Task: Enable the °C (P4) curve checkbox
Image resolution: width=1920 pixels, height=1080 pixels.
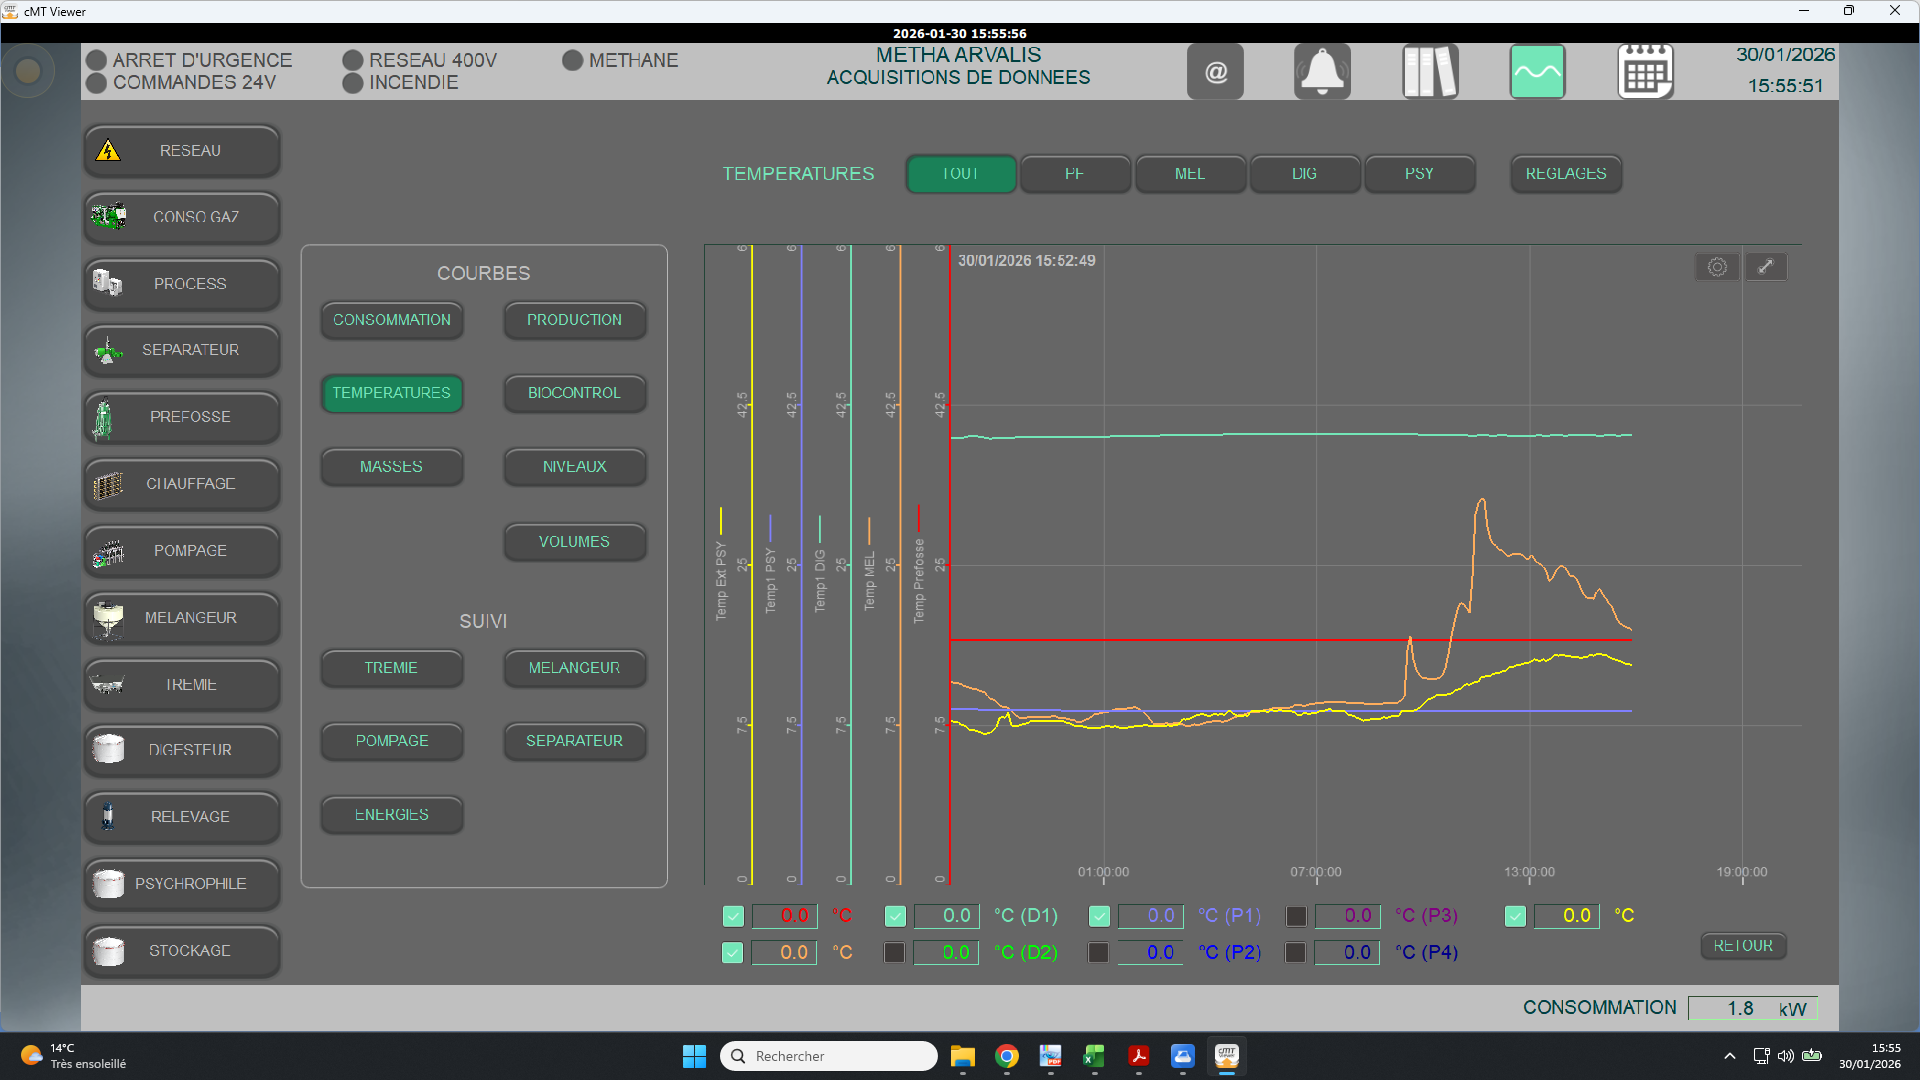Action: [1295, 953]
